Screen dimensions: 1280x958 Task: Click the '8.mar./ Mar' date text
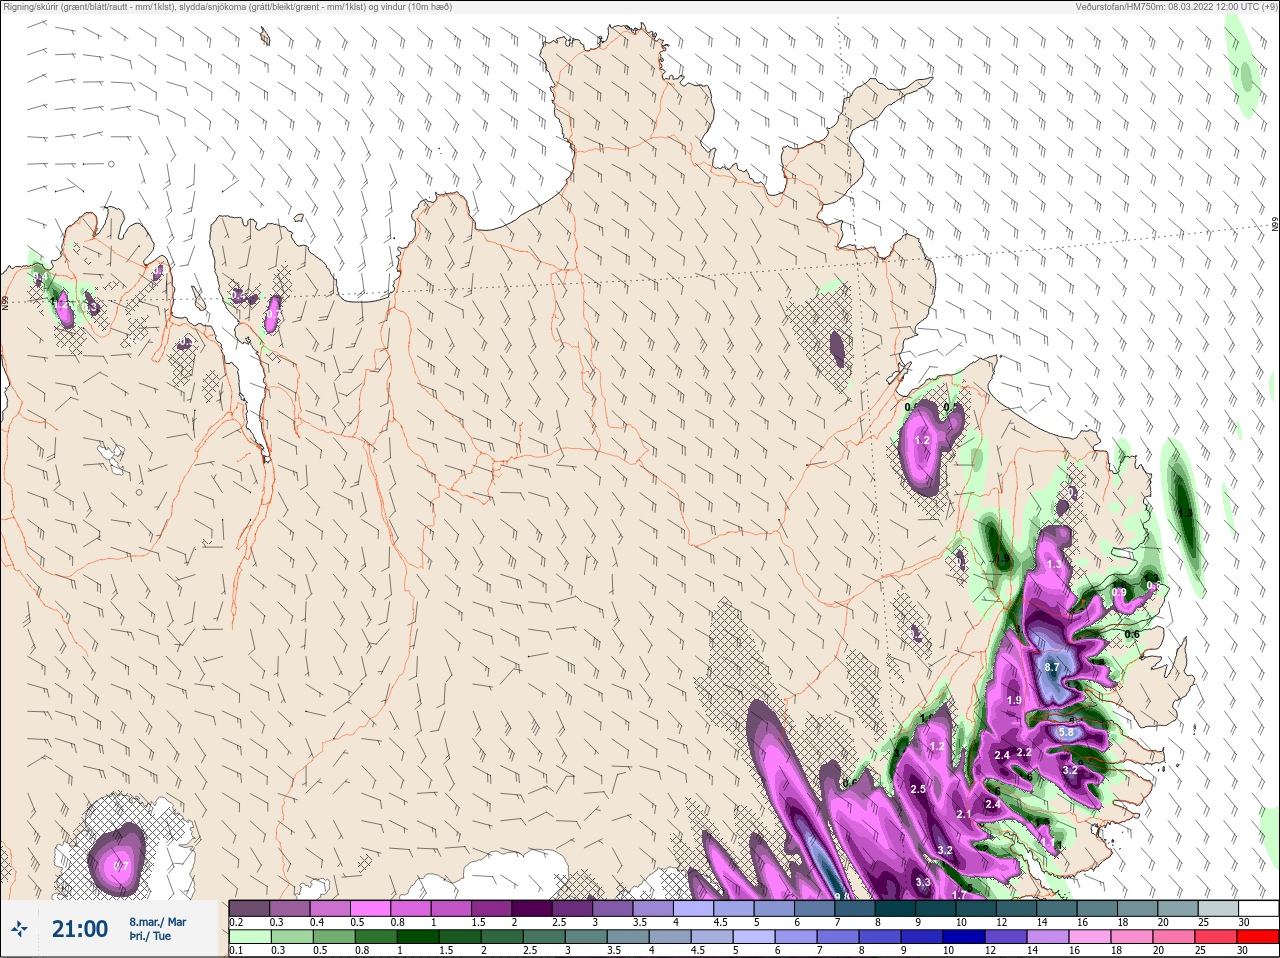tap(157, 922)
